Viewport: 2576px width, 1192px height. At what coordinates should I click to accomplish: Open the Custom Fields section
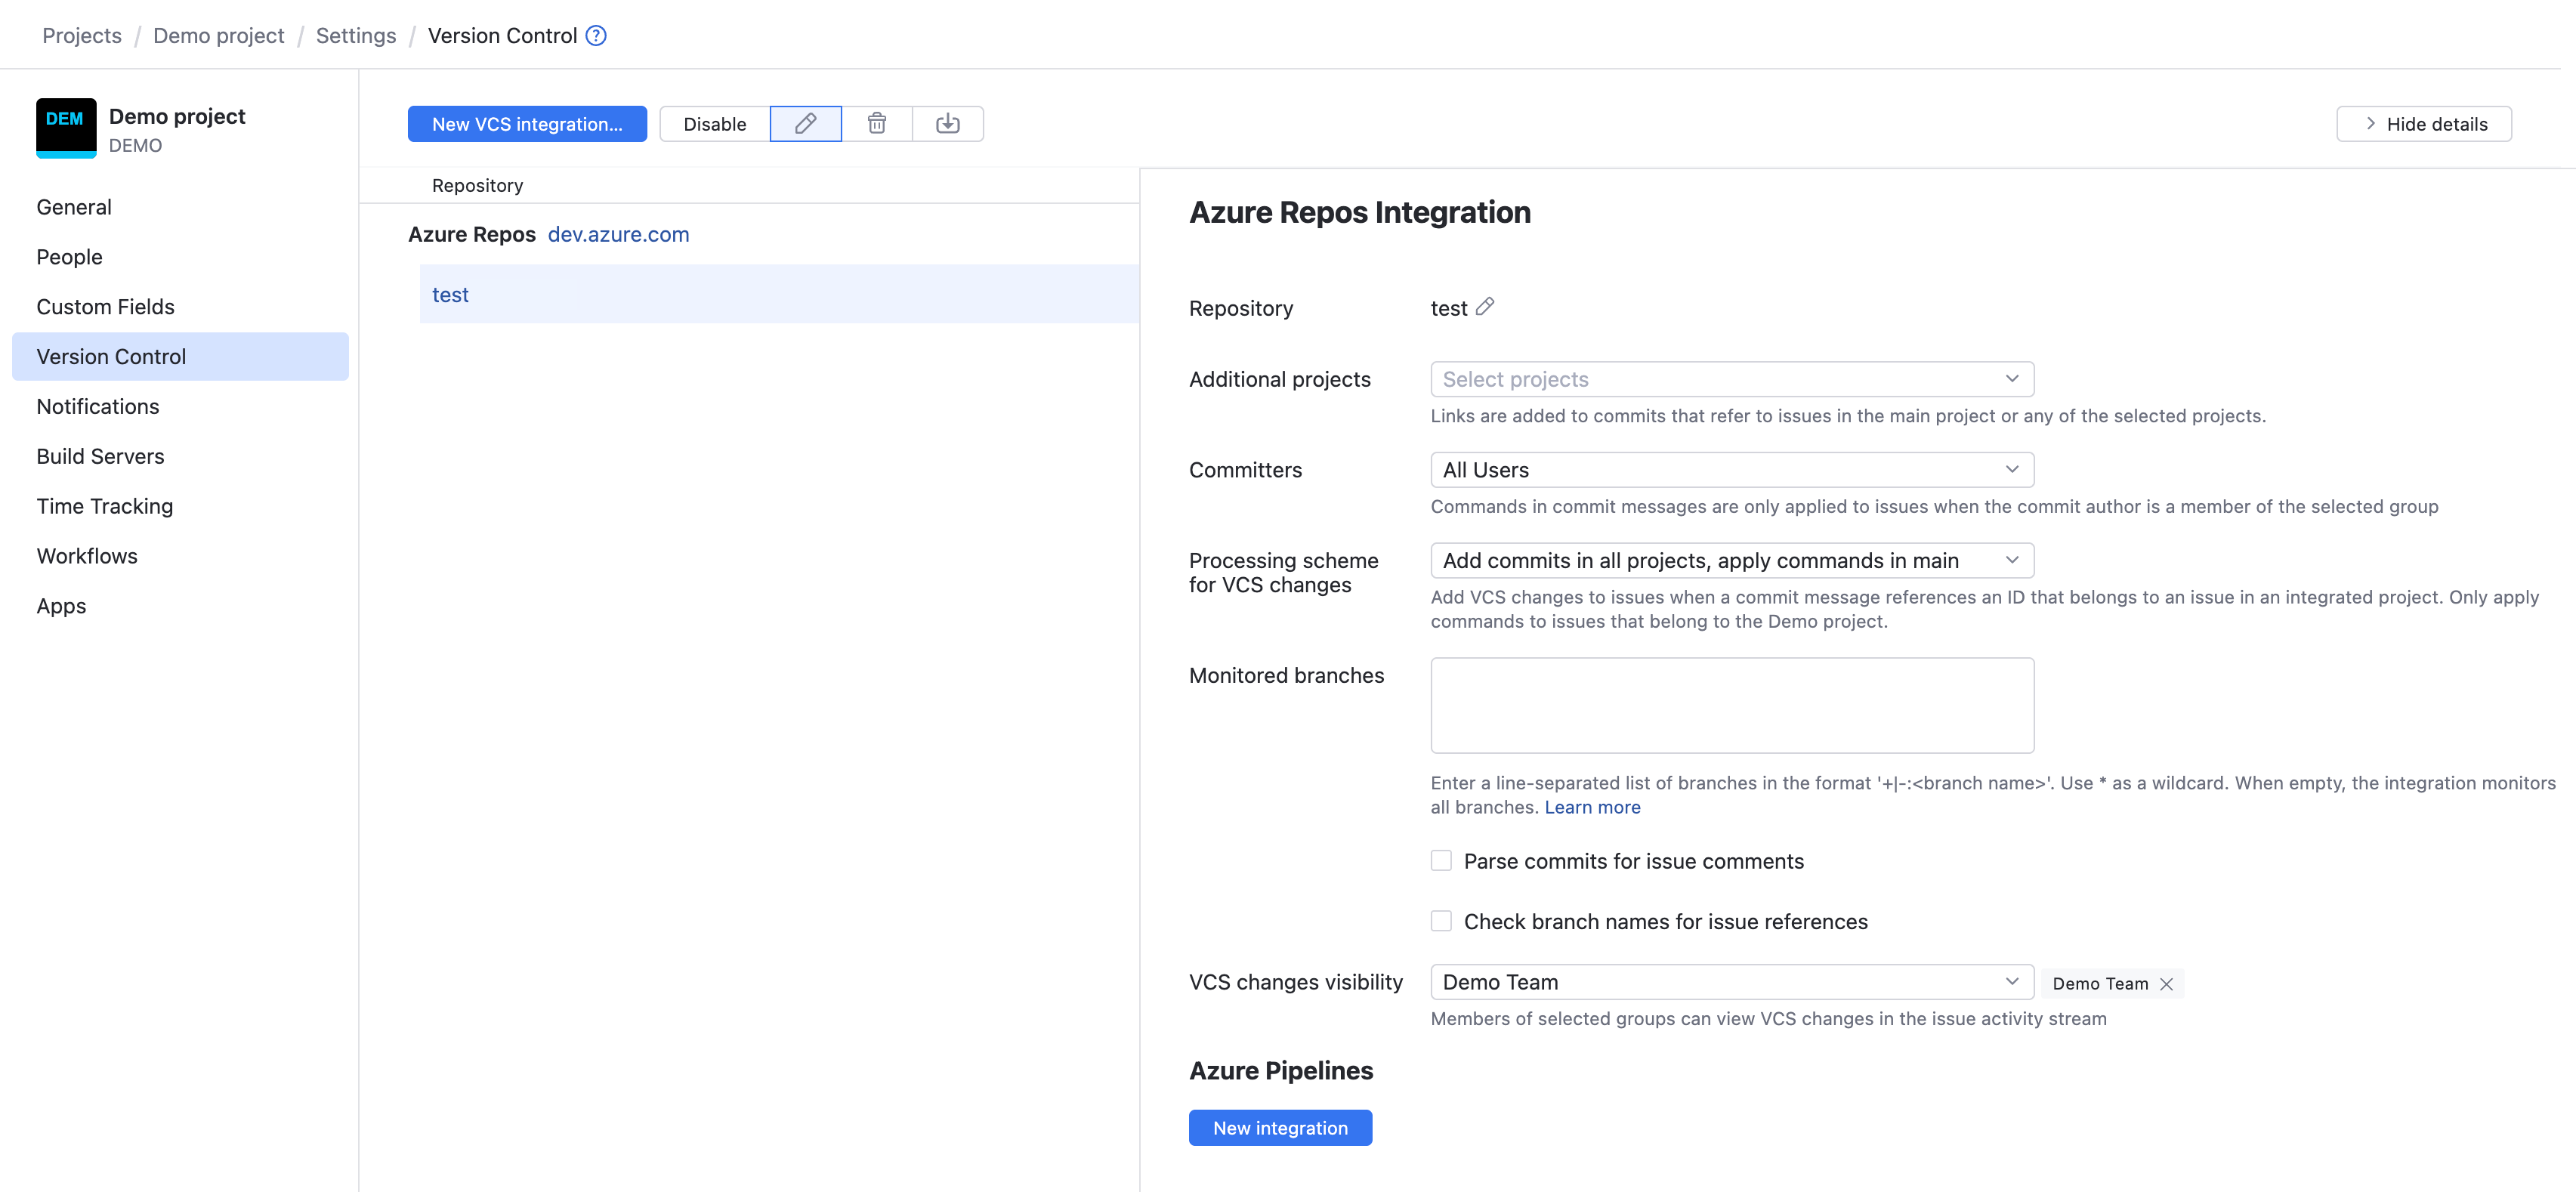180,307
